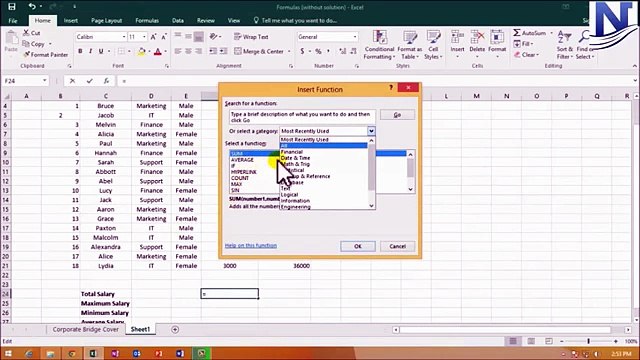Image resolution: width=640 pixels, height=360 pixels.
Task: Click the Fill down command
Action: tap(524, 44)
